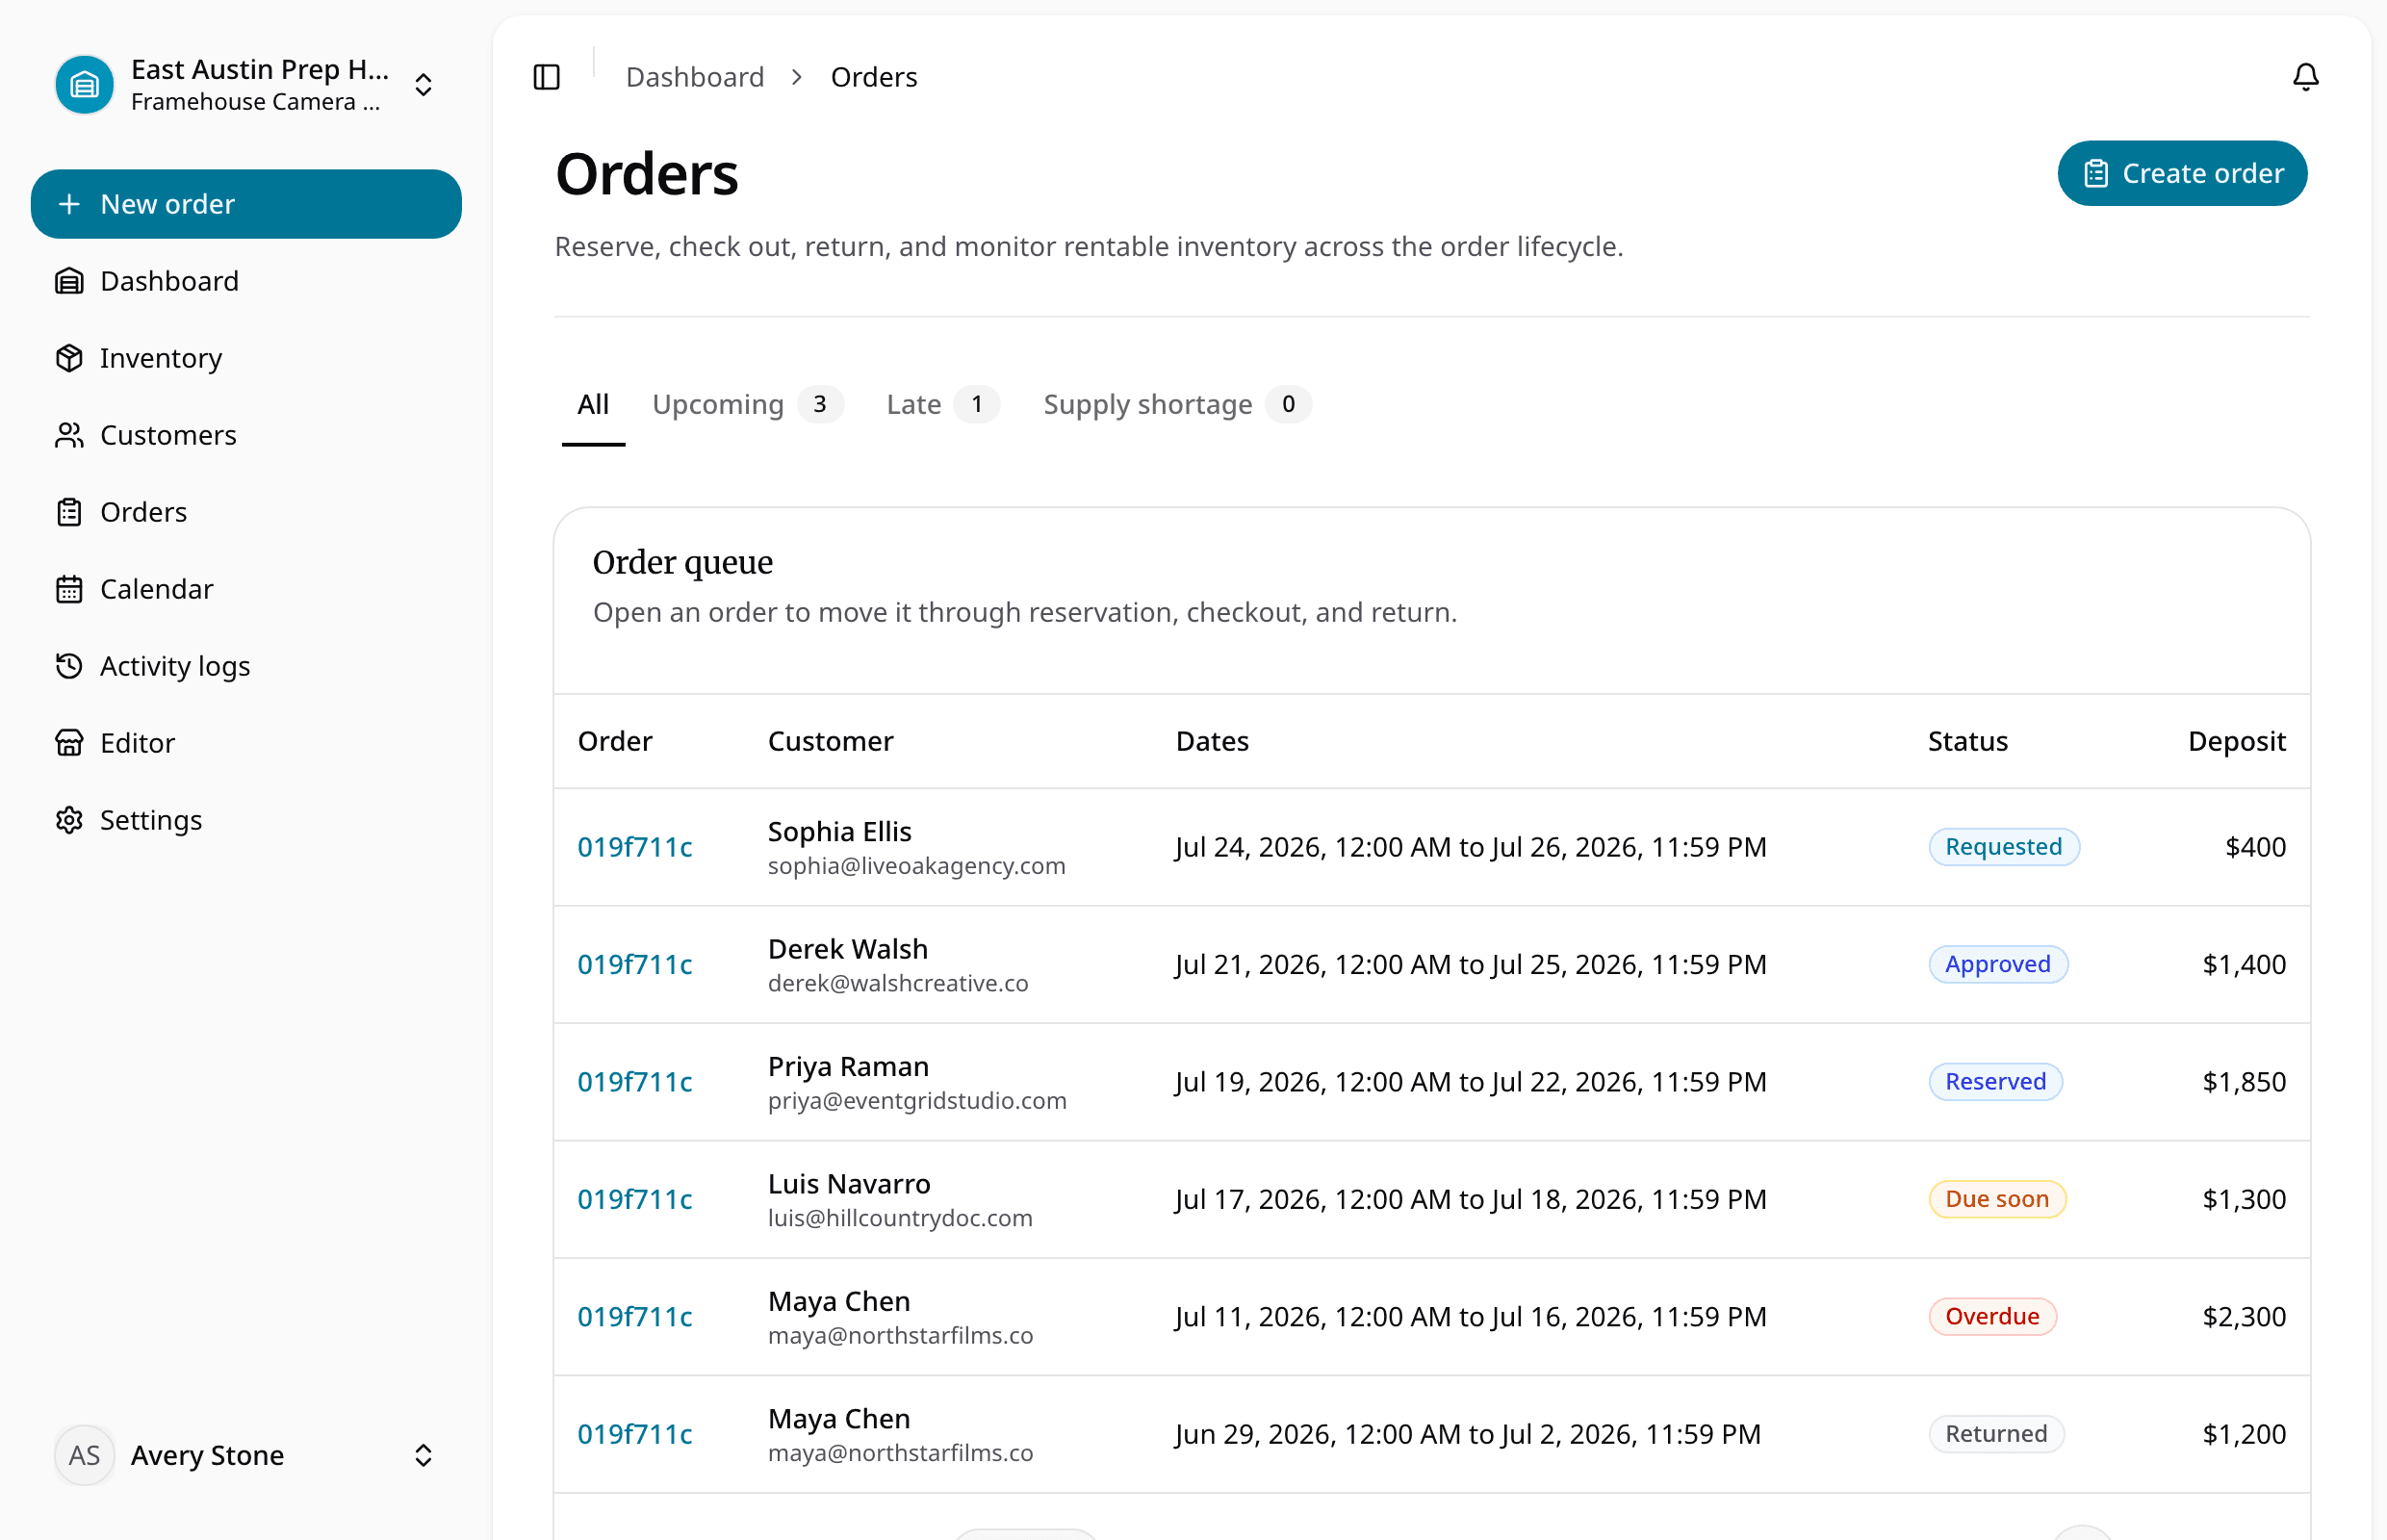Click the Due soon status badge
The width and height of the screenshot is (2387, 1540).
click(1996, 1199)
